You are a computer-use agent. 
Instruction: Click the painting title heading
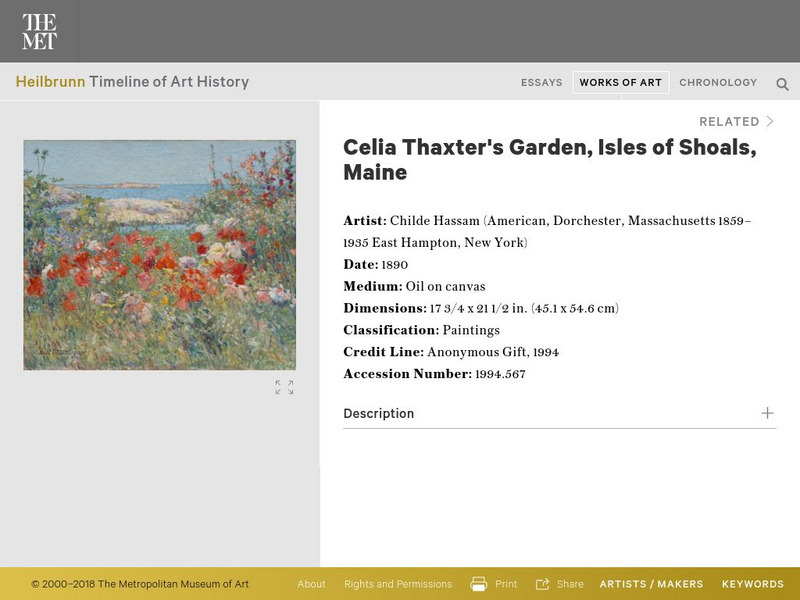point(549,160)
